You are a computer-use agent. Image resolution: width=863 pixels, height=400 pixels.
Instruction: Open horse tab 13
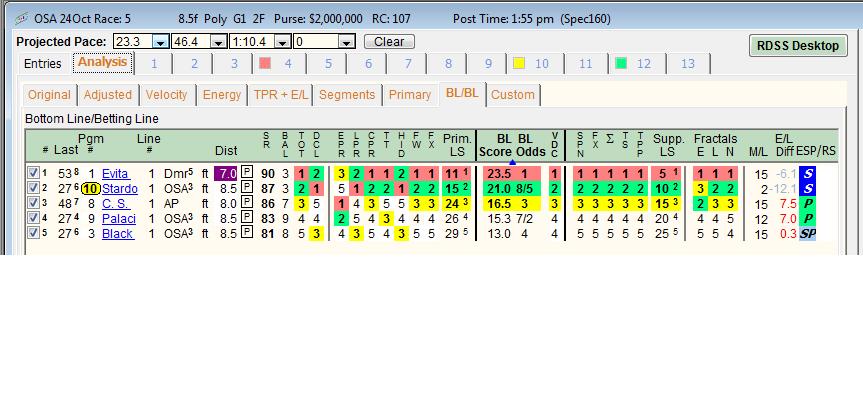point(688,64)
